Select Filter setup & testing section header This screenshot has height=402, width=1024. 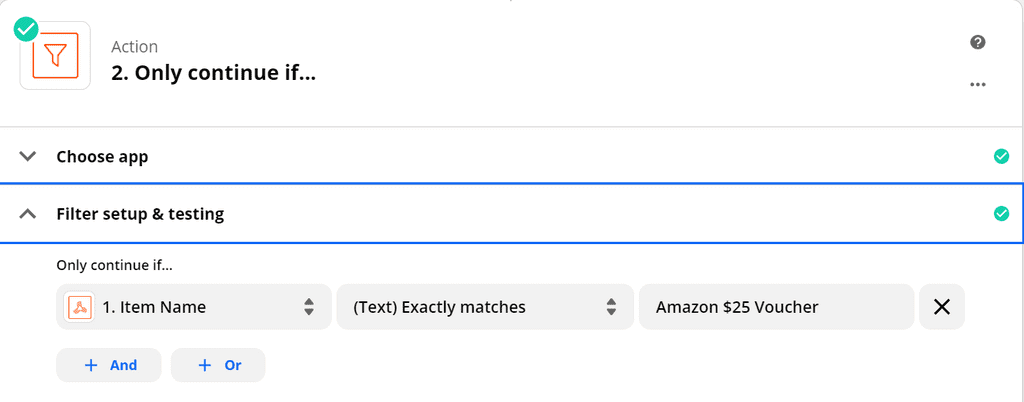tap(140, 214)
